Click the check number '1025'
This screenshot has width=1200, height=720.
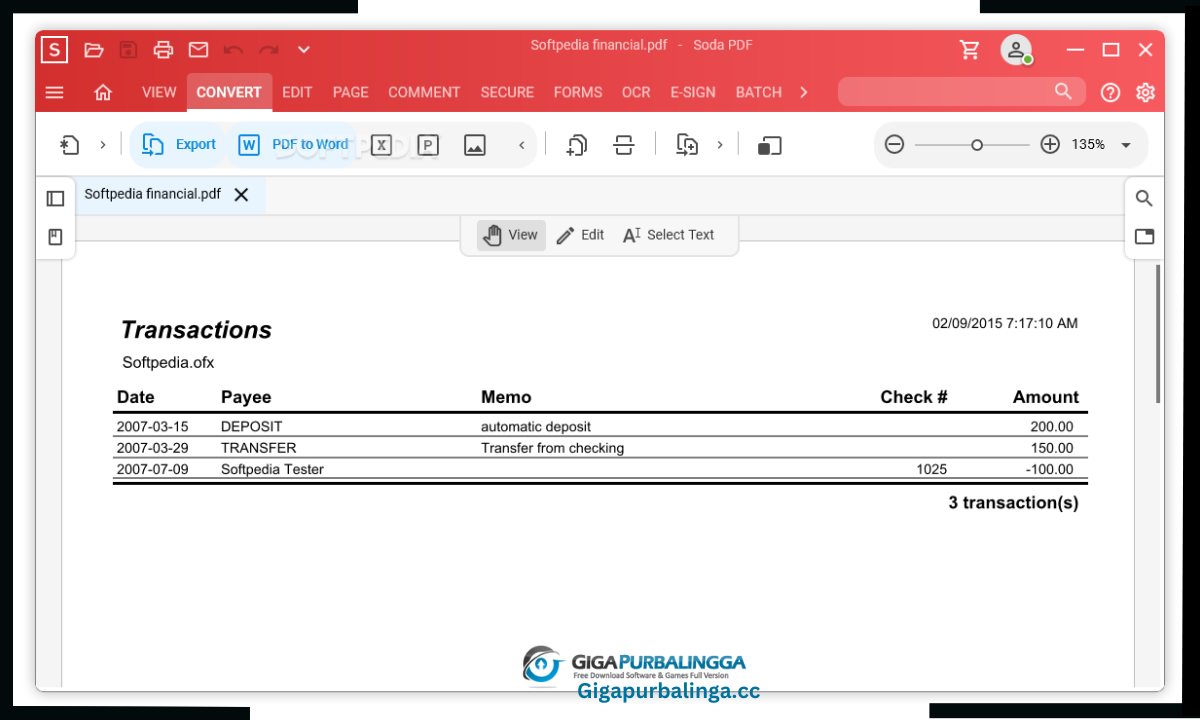click(931, 469)
